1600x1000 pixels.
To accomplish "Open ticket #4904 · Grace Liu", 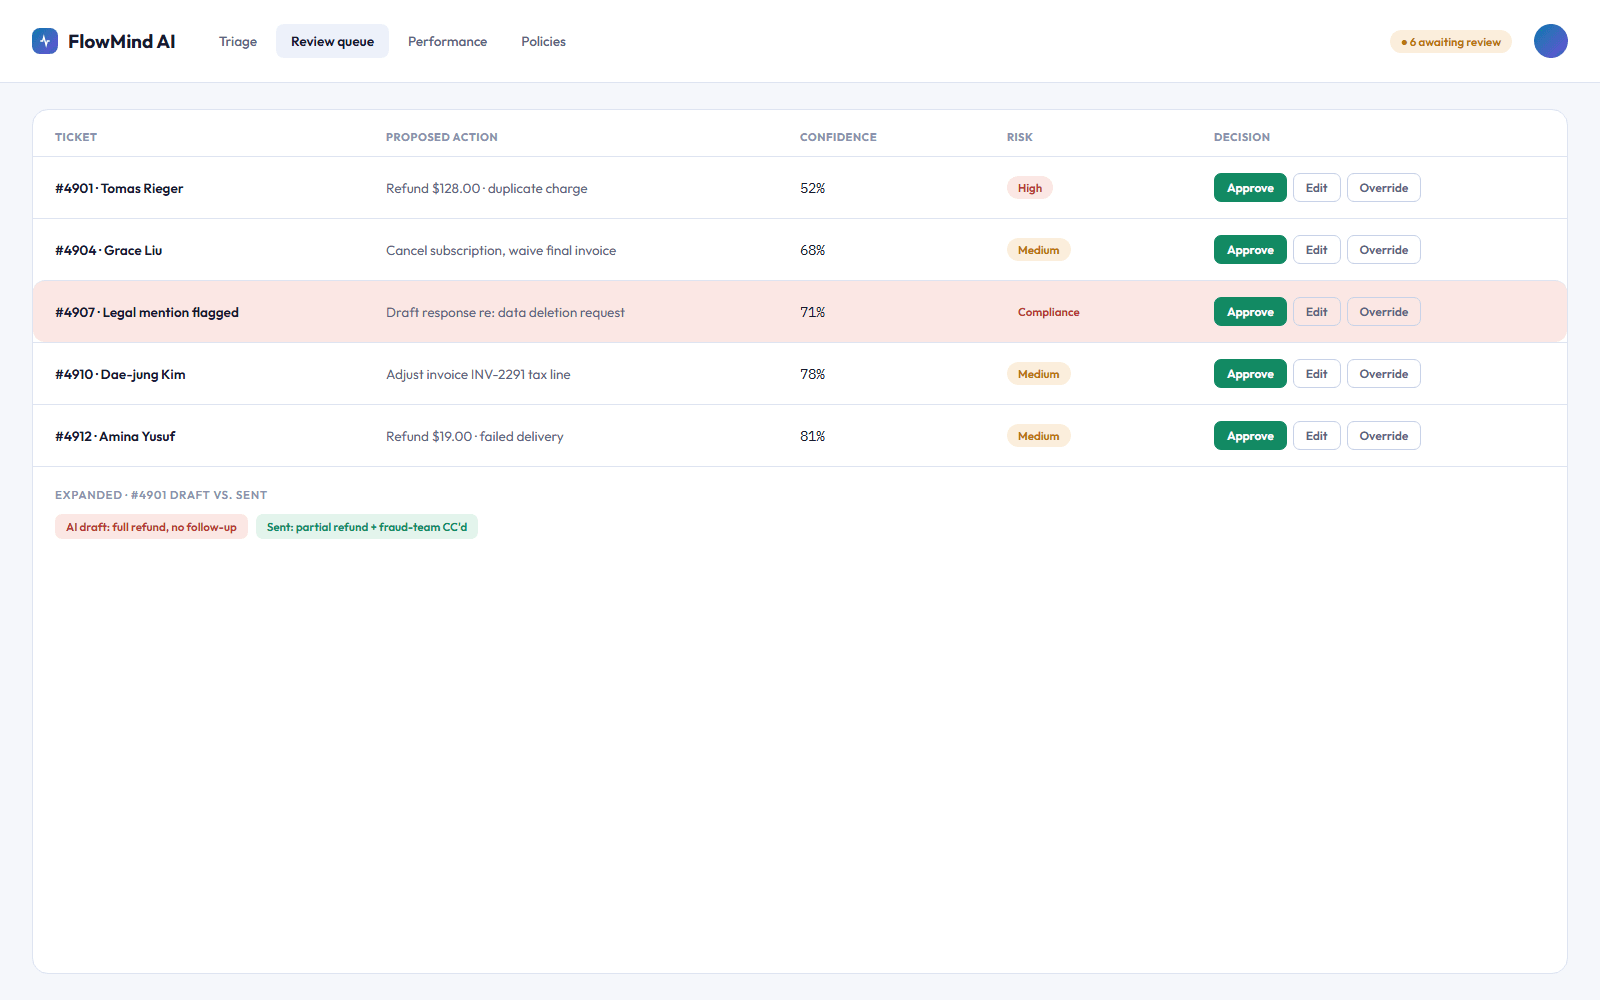I will tap(108, 250).
